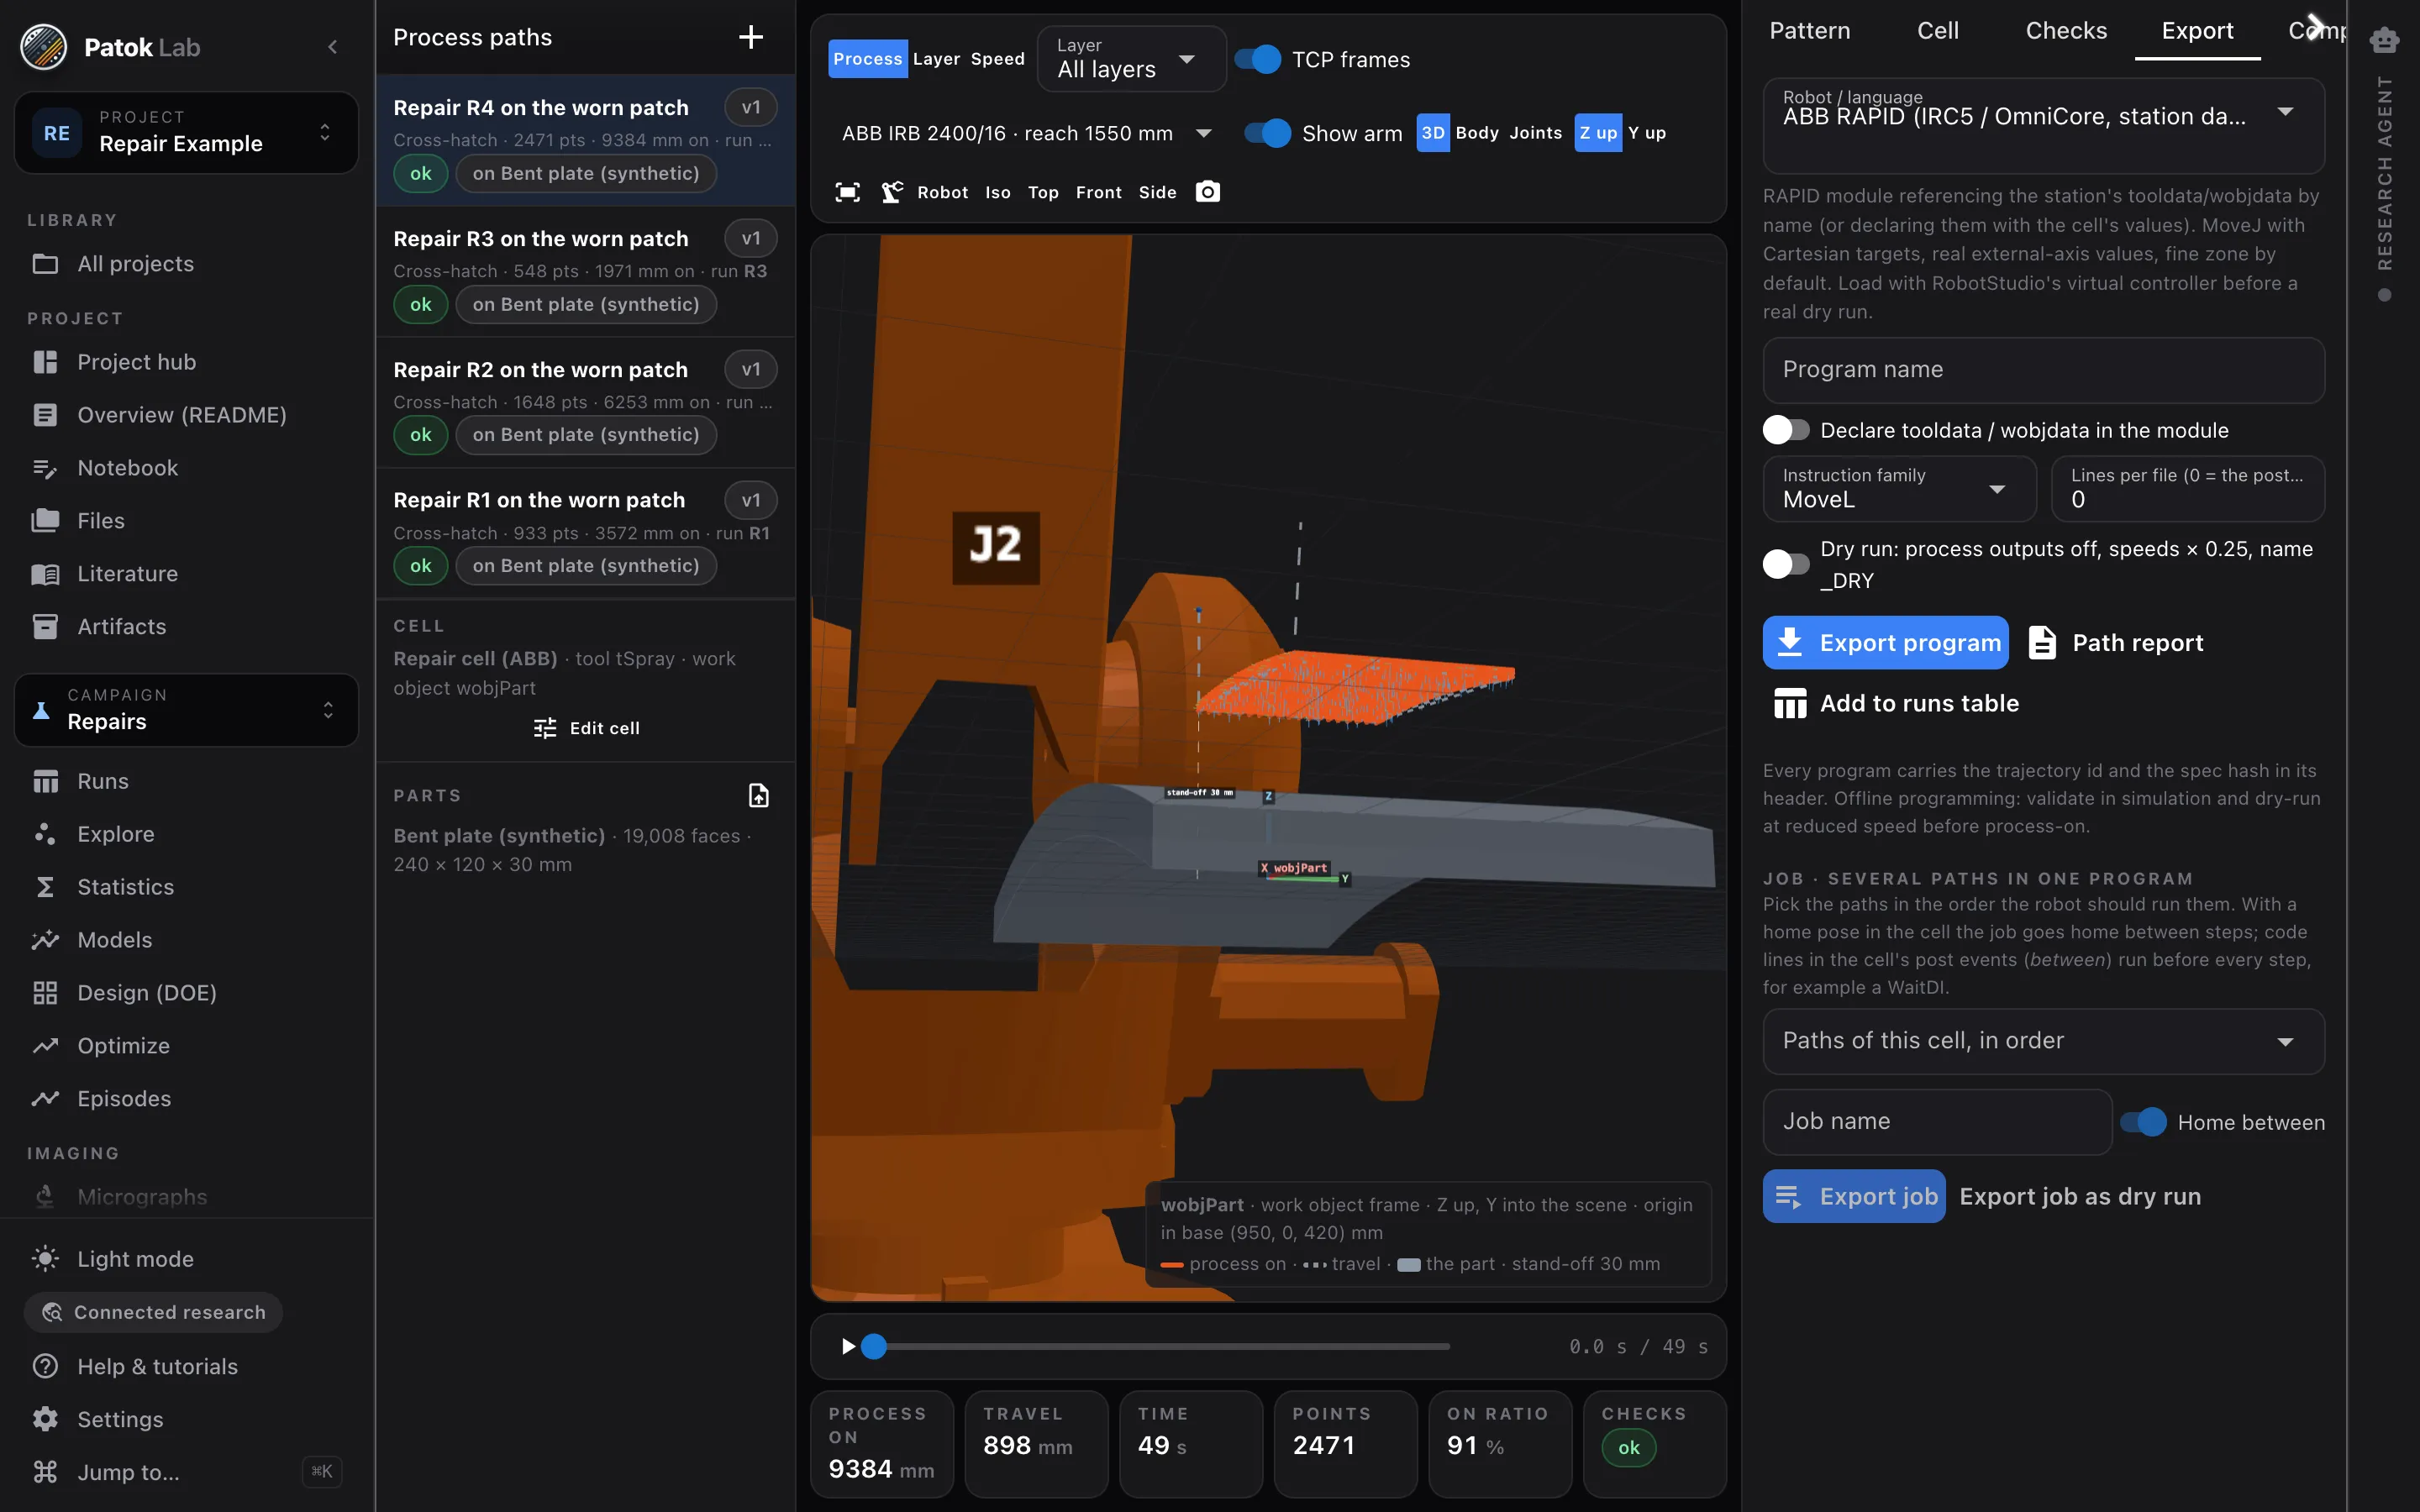Turn off Home between switch

tap(2143, 1122)
